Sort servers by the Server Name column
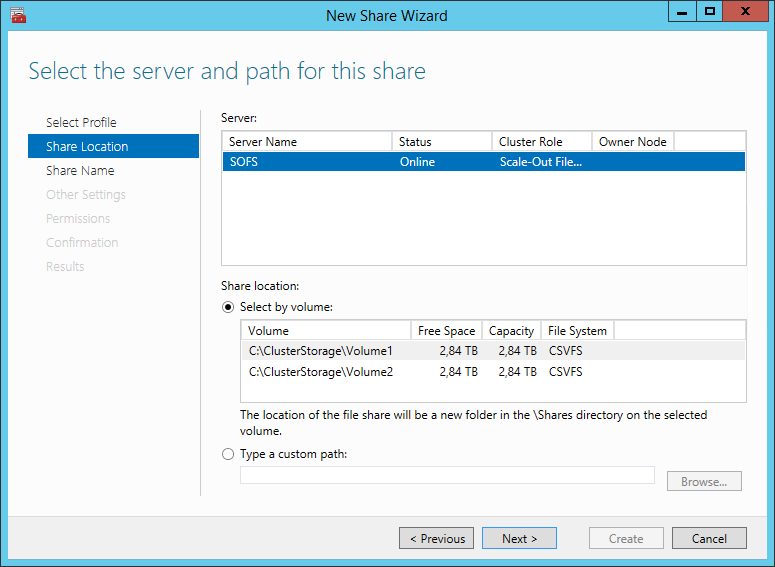The image size is (775, 567). (307, 142)
